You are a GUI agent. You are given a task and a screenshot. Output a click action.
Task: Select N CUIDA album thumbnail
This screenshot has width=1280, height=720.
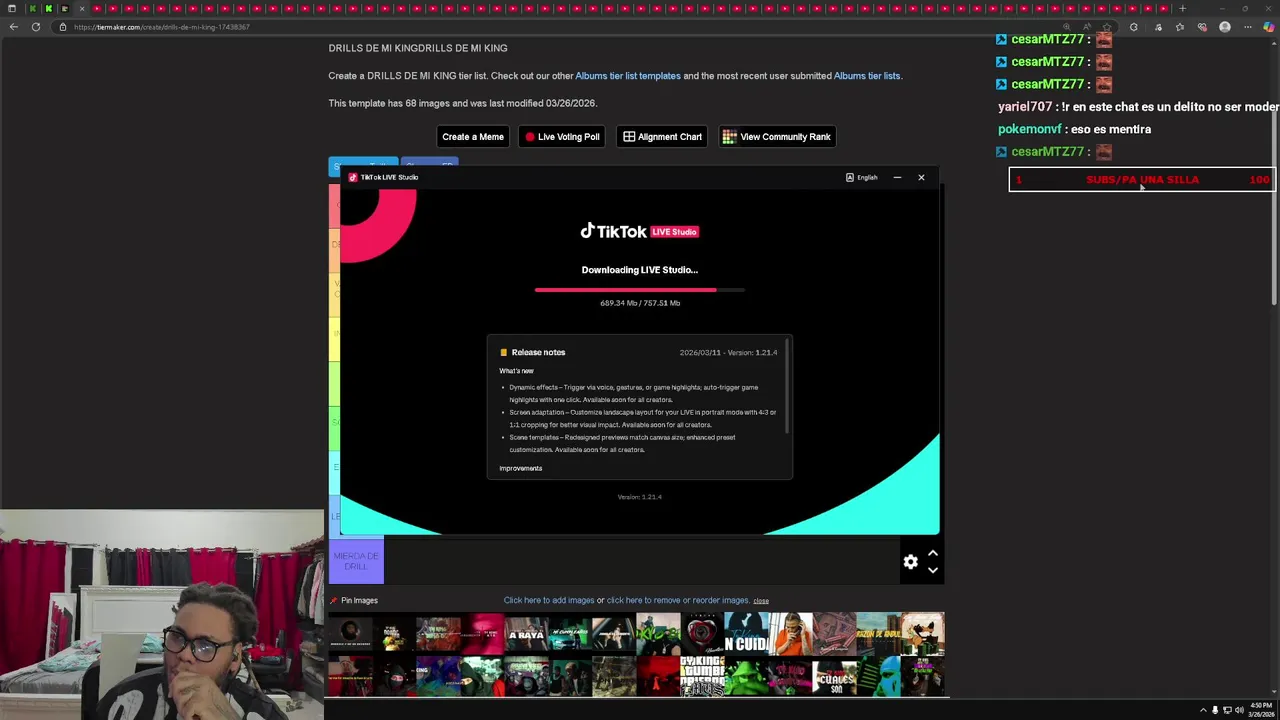(x=746, y=634)
